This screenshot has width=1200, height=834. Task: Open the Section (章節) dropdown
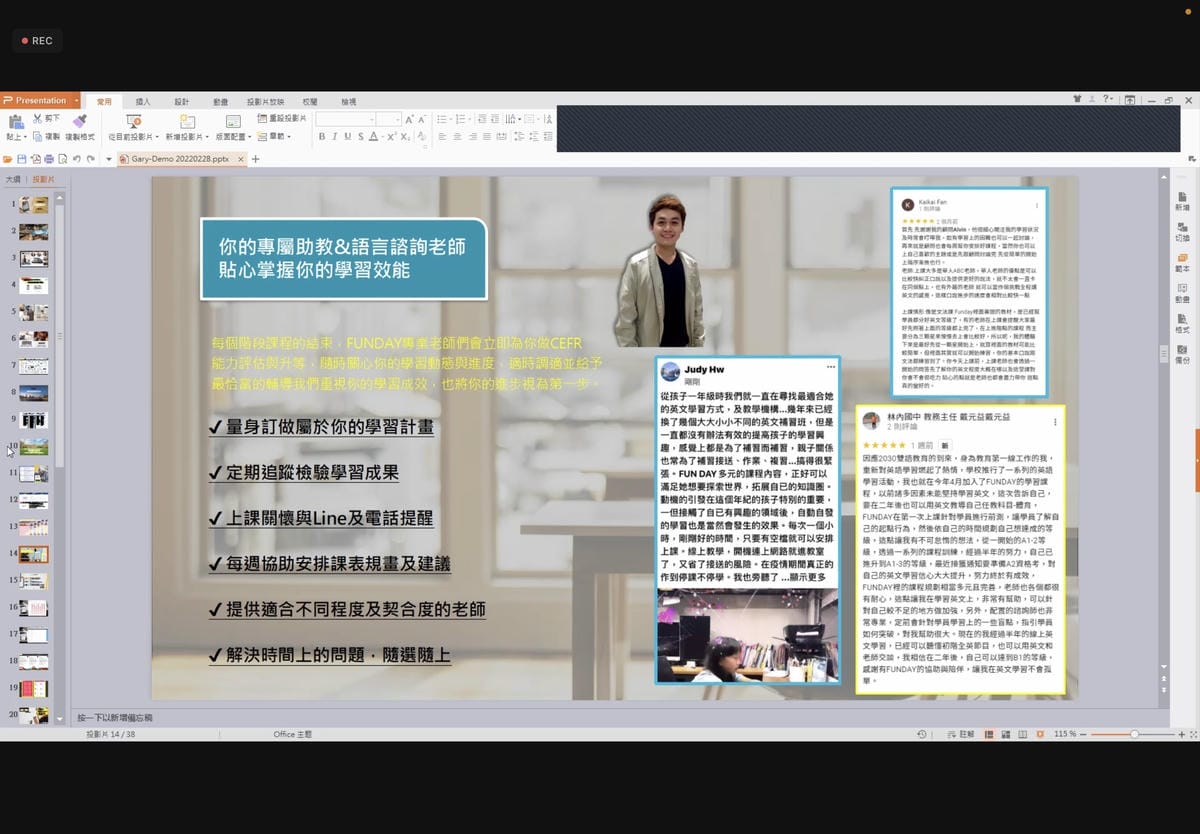pos(274,136)
